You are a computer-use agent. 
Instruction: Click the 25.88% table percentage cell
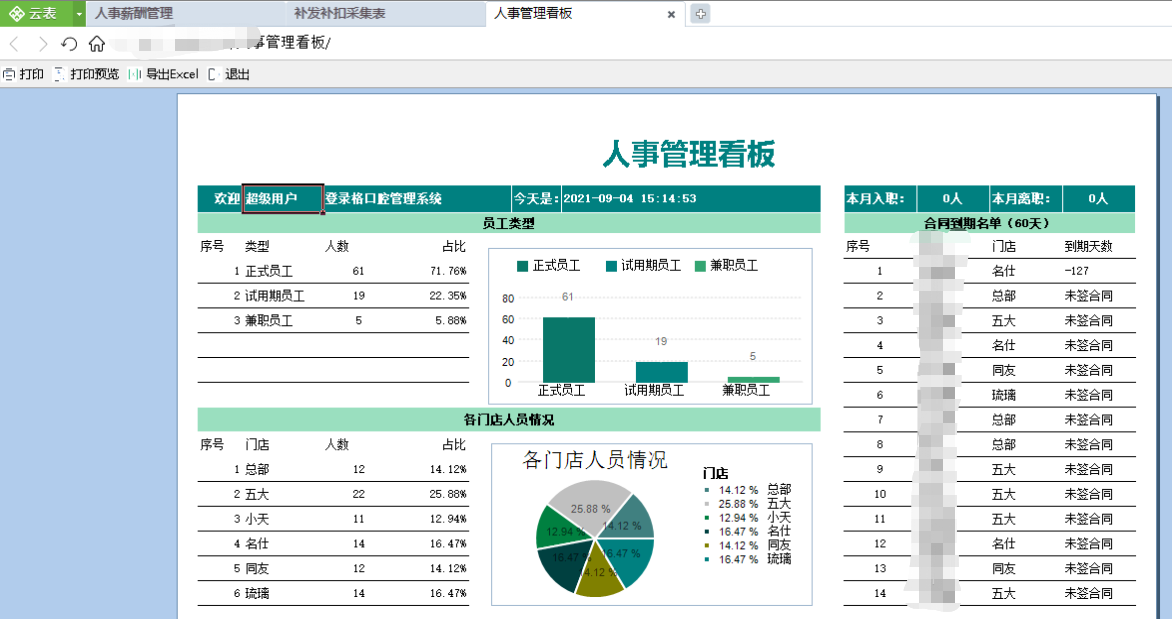(448, 494)
